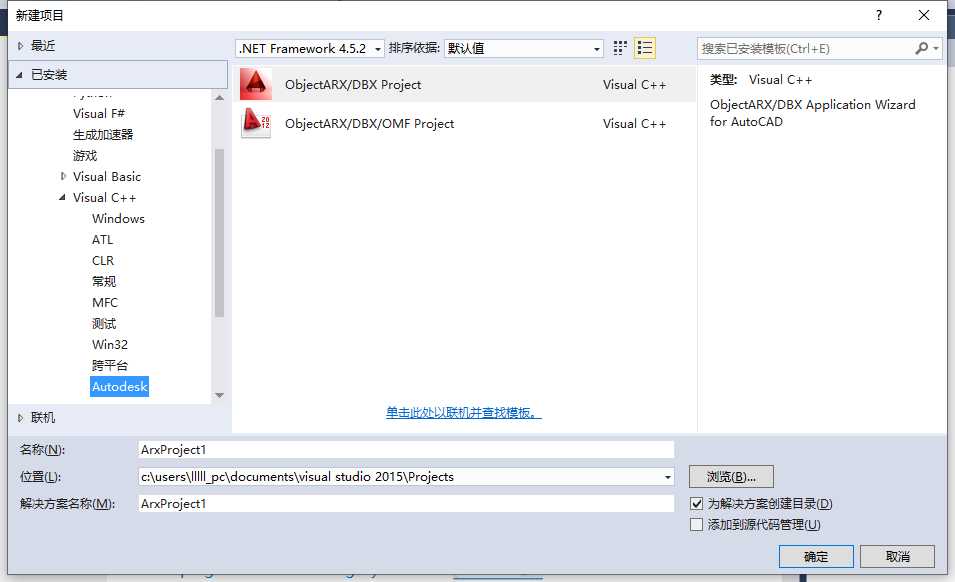The image size is (955, 582).
Task: Switch to small icons grid view
Action: click(x=620, y=48)
